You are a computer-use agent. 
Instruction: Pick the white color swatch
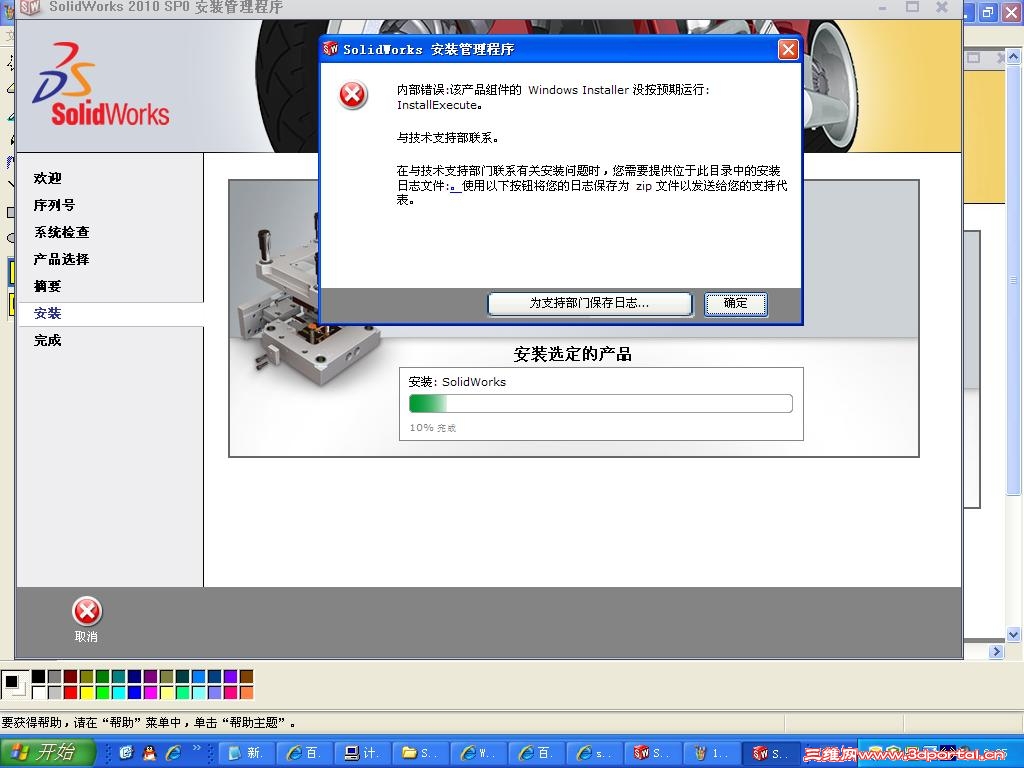pos(39,692)
